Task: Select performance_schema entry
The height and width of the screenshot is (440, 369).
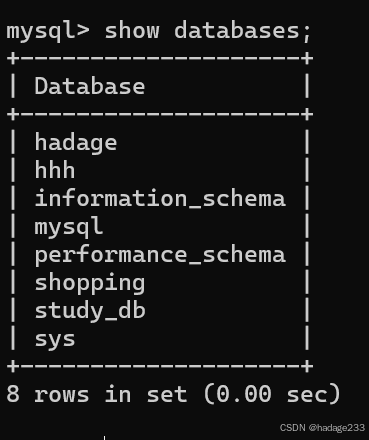Action: pos(160,255)
